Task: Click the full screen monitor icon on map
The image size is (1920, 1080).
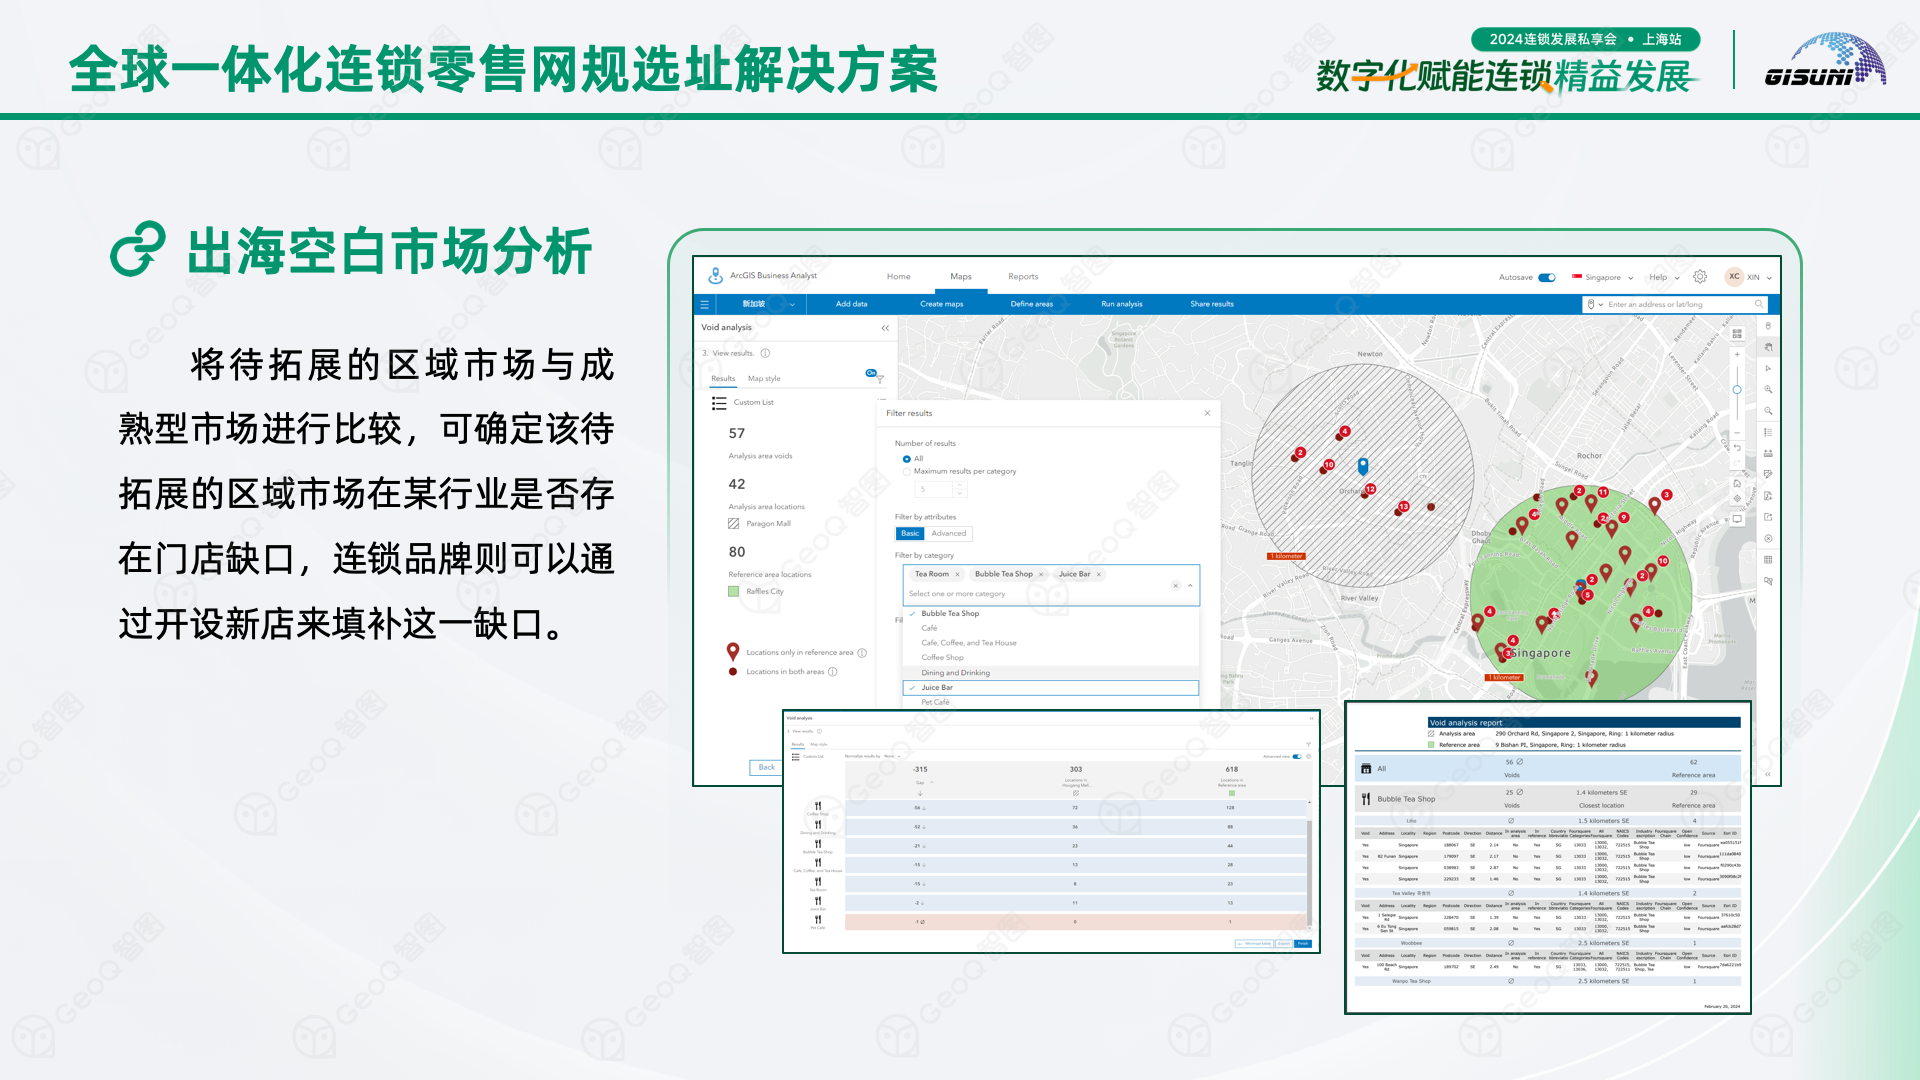Action: [1737, 519]
